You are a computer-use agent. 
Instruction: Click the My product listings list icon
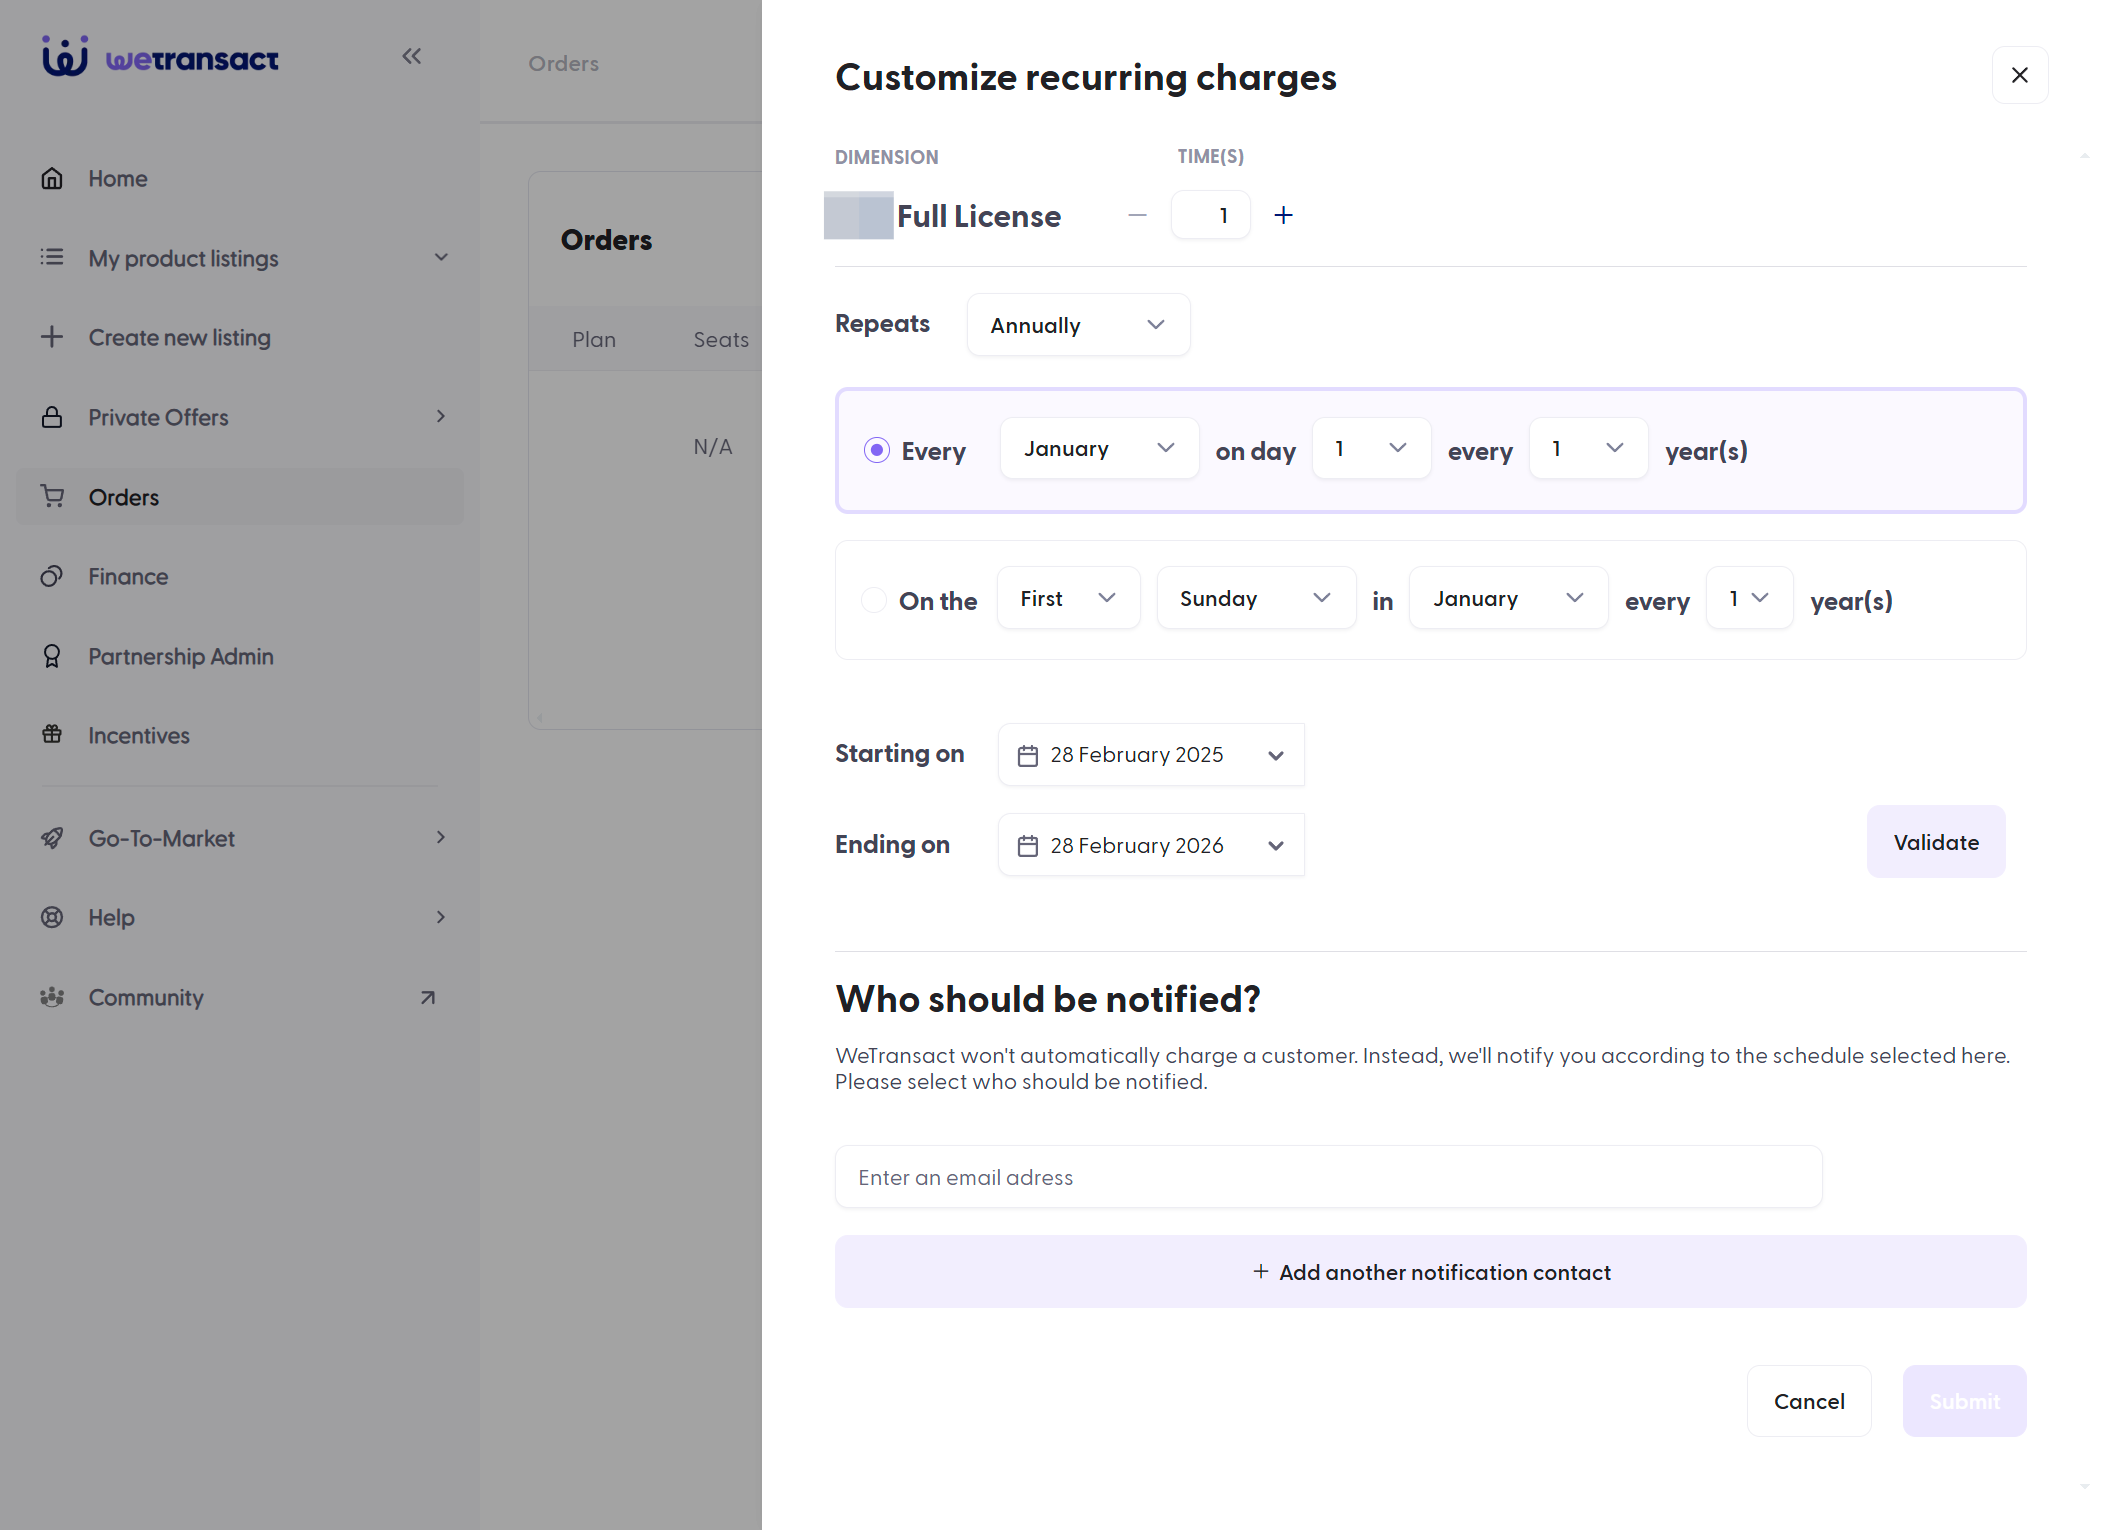click(x=52, y=258)
